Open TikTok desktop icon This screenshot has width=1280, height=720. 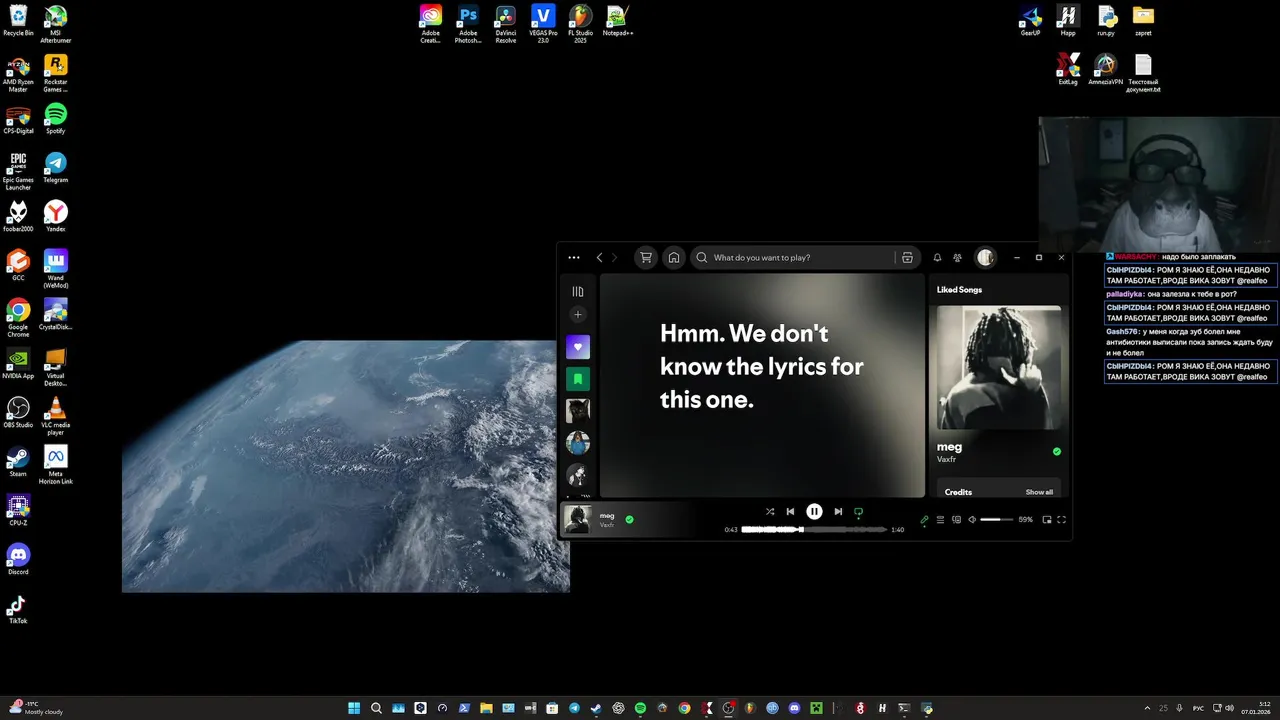[18, 608]
